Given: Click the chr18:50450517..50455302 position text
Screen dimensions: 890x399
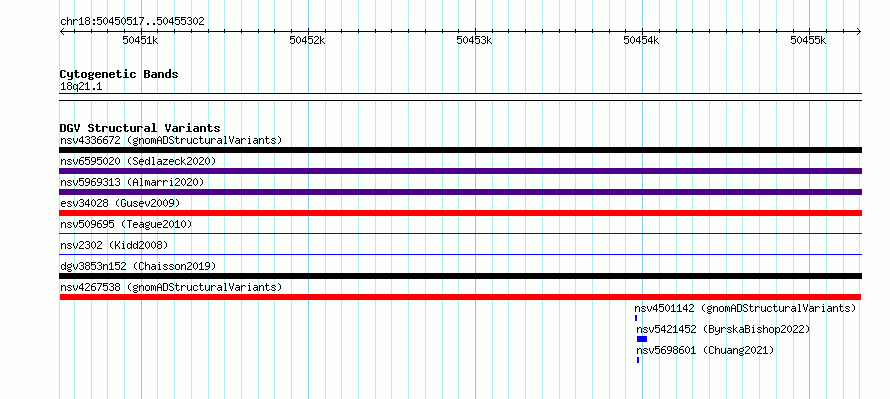Looking at the screenshot, I should pyautogui.click(x=132, y=22).
